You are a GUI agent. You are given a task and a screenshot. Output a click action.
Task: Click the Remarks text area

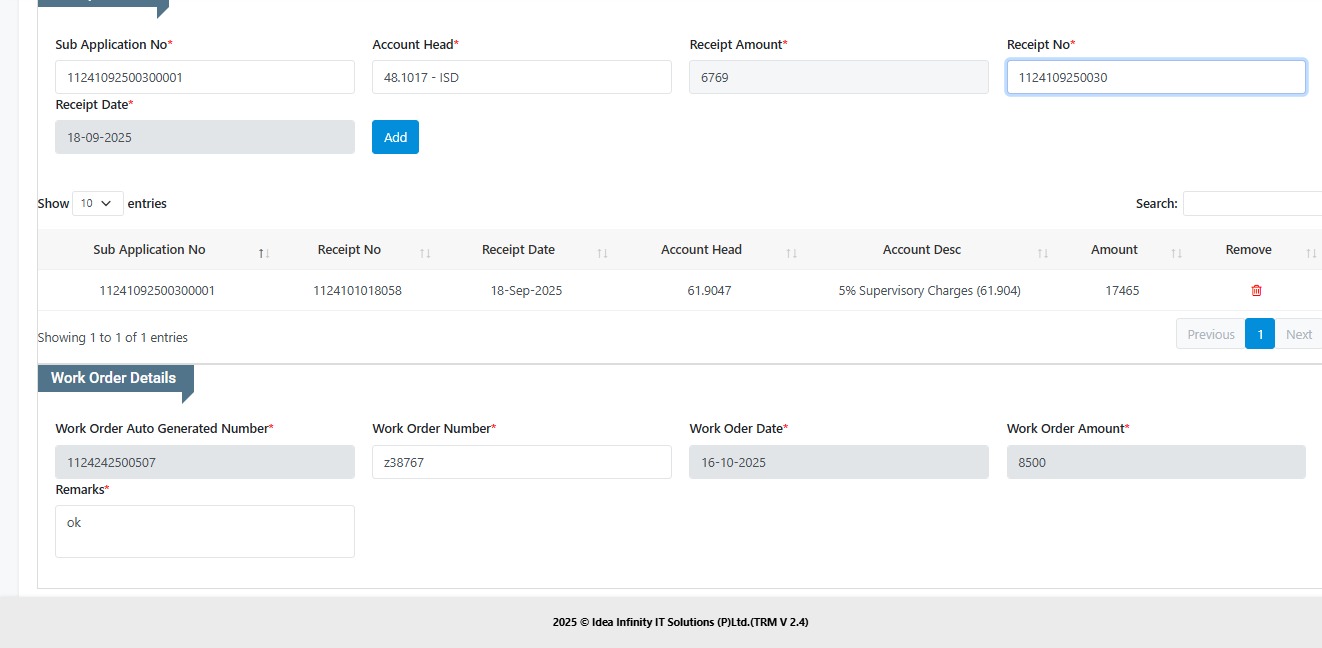coord(204,531)
